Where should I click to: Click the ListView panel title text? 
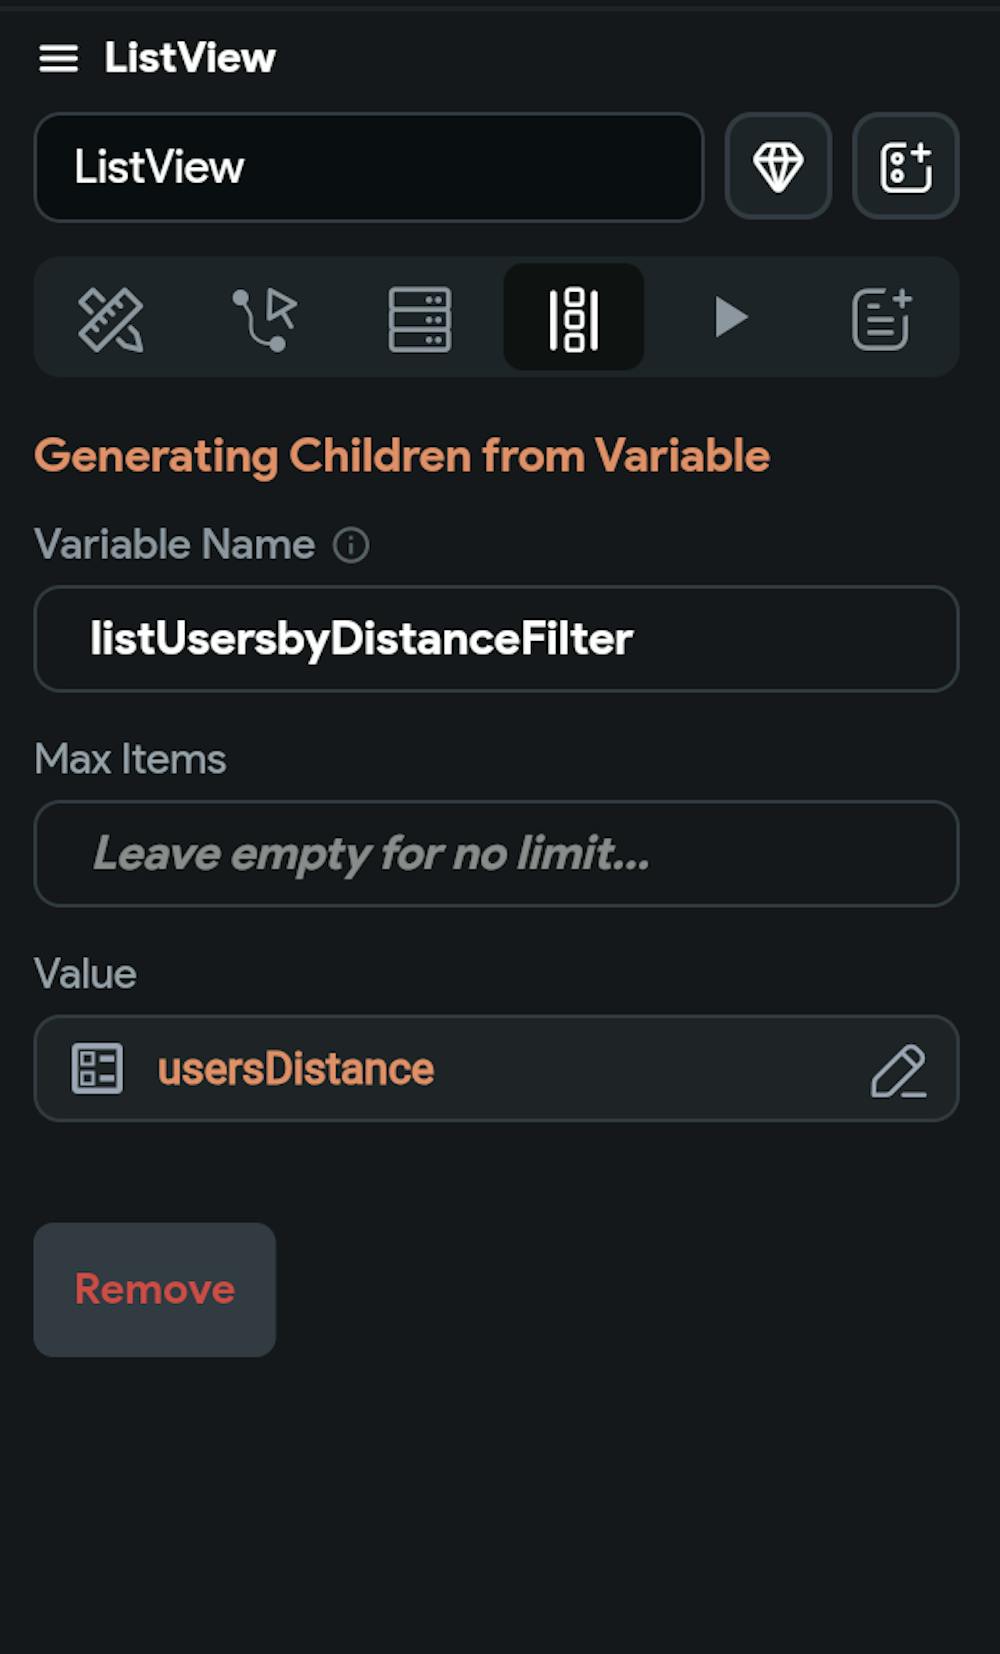(x=190, y=58)
